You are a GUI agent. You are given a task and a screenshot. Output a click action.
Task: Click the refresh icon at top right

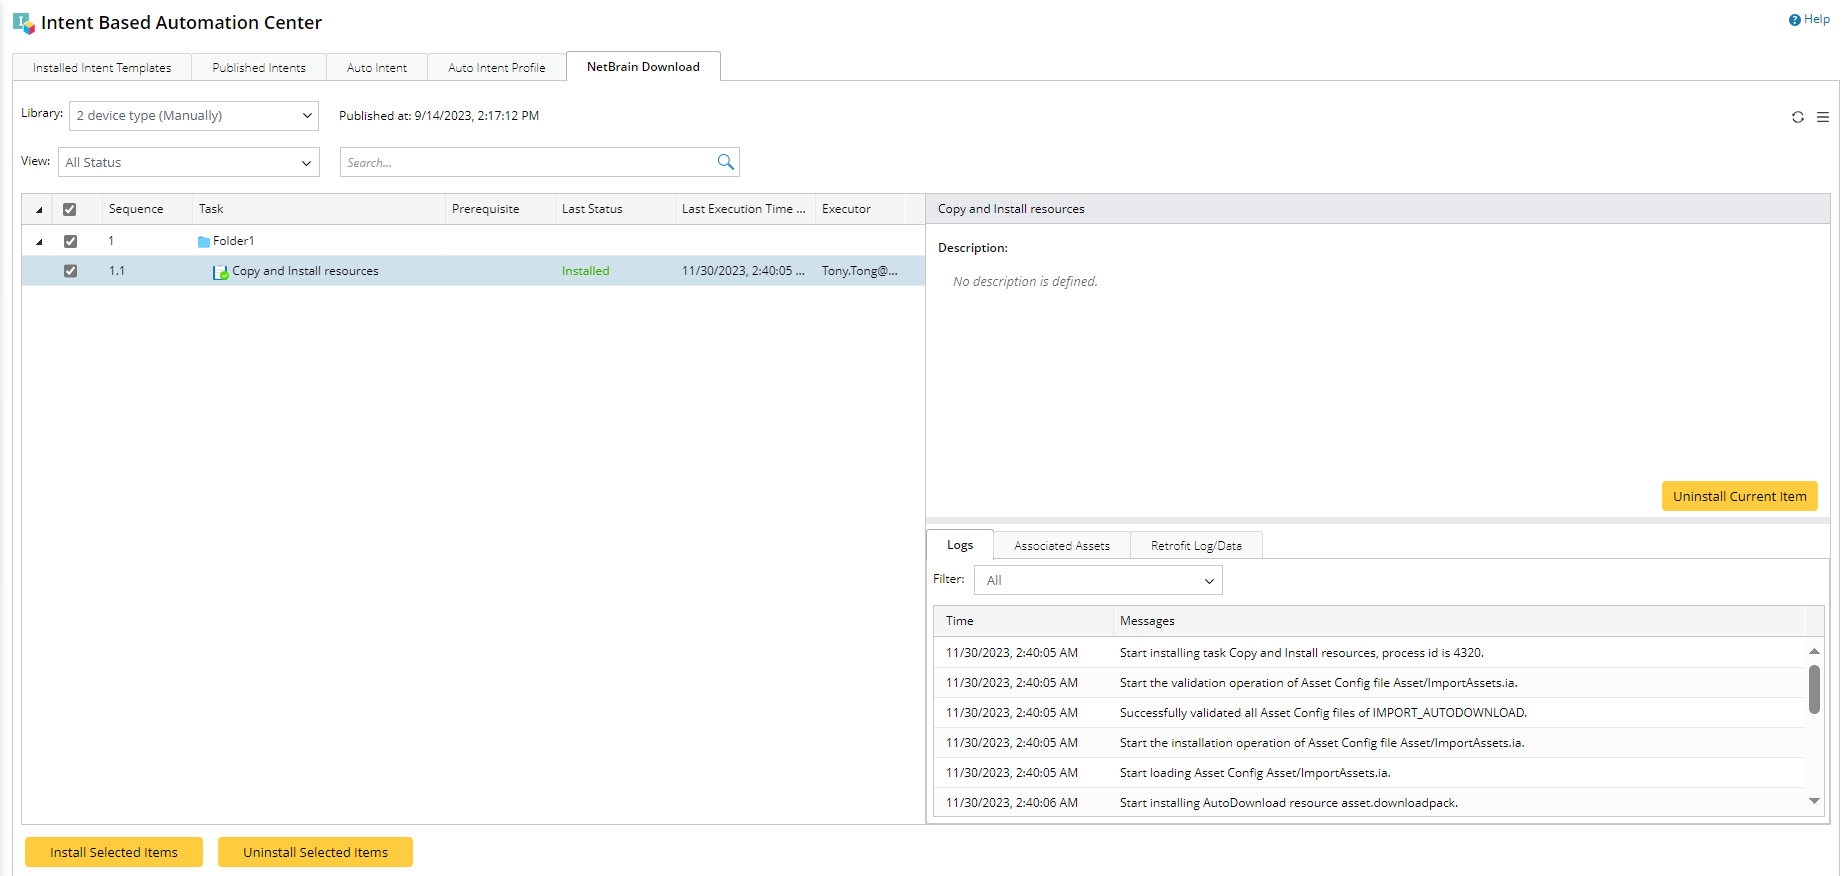1797,117
